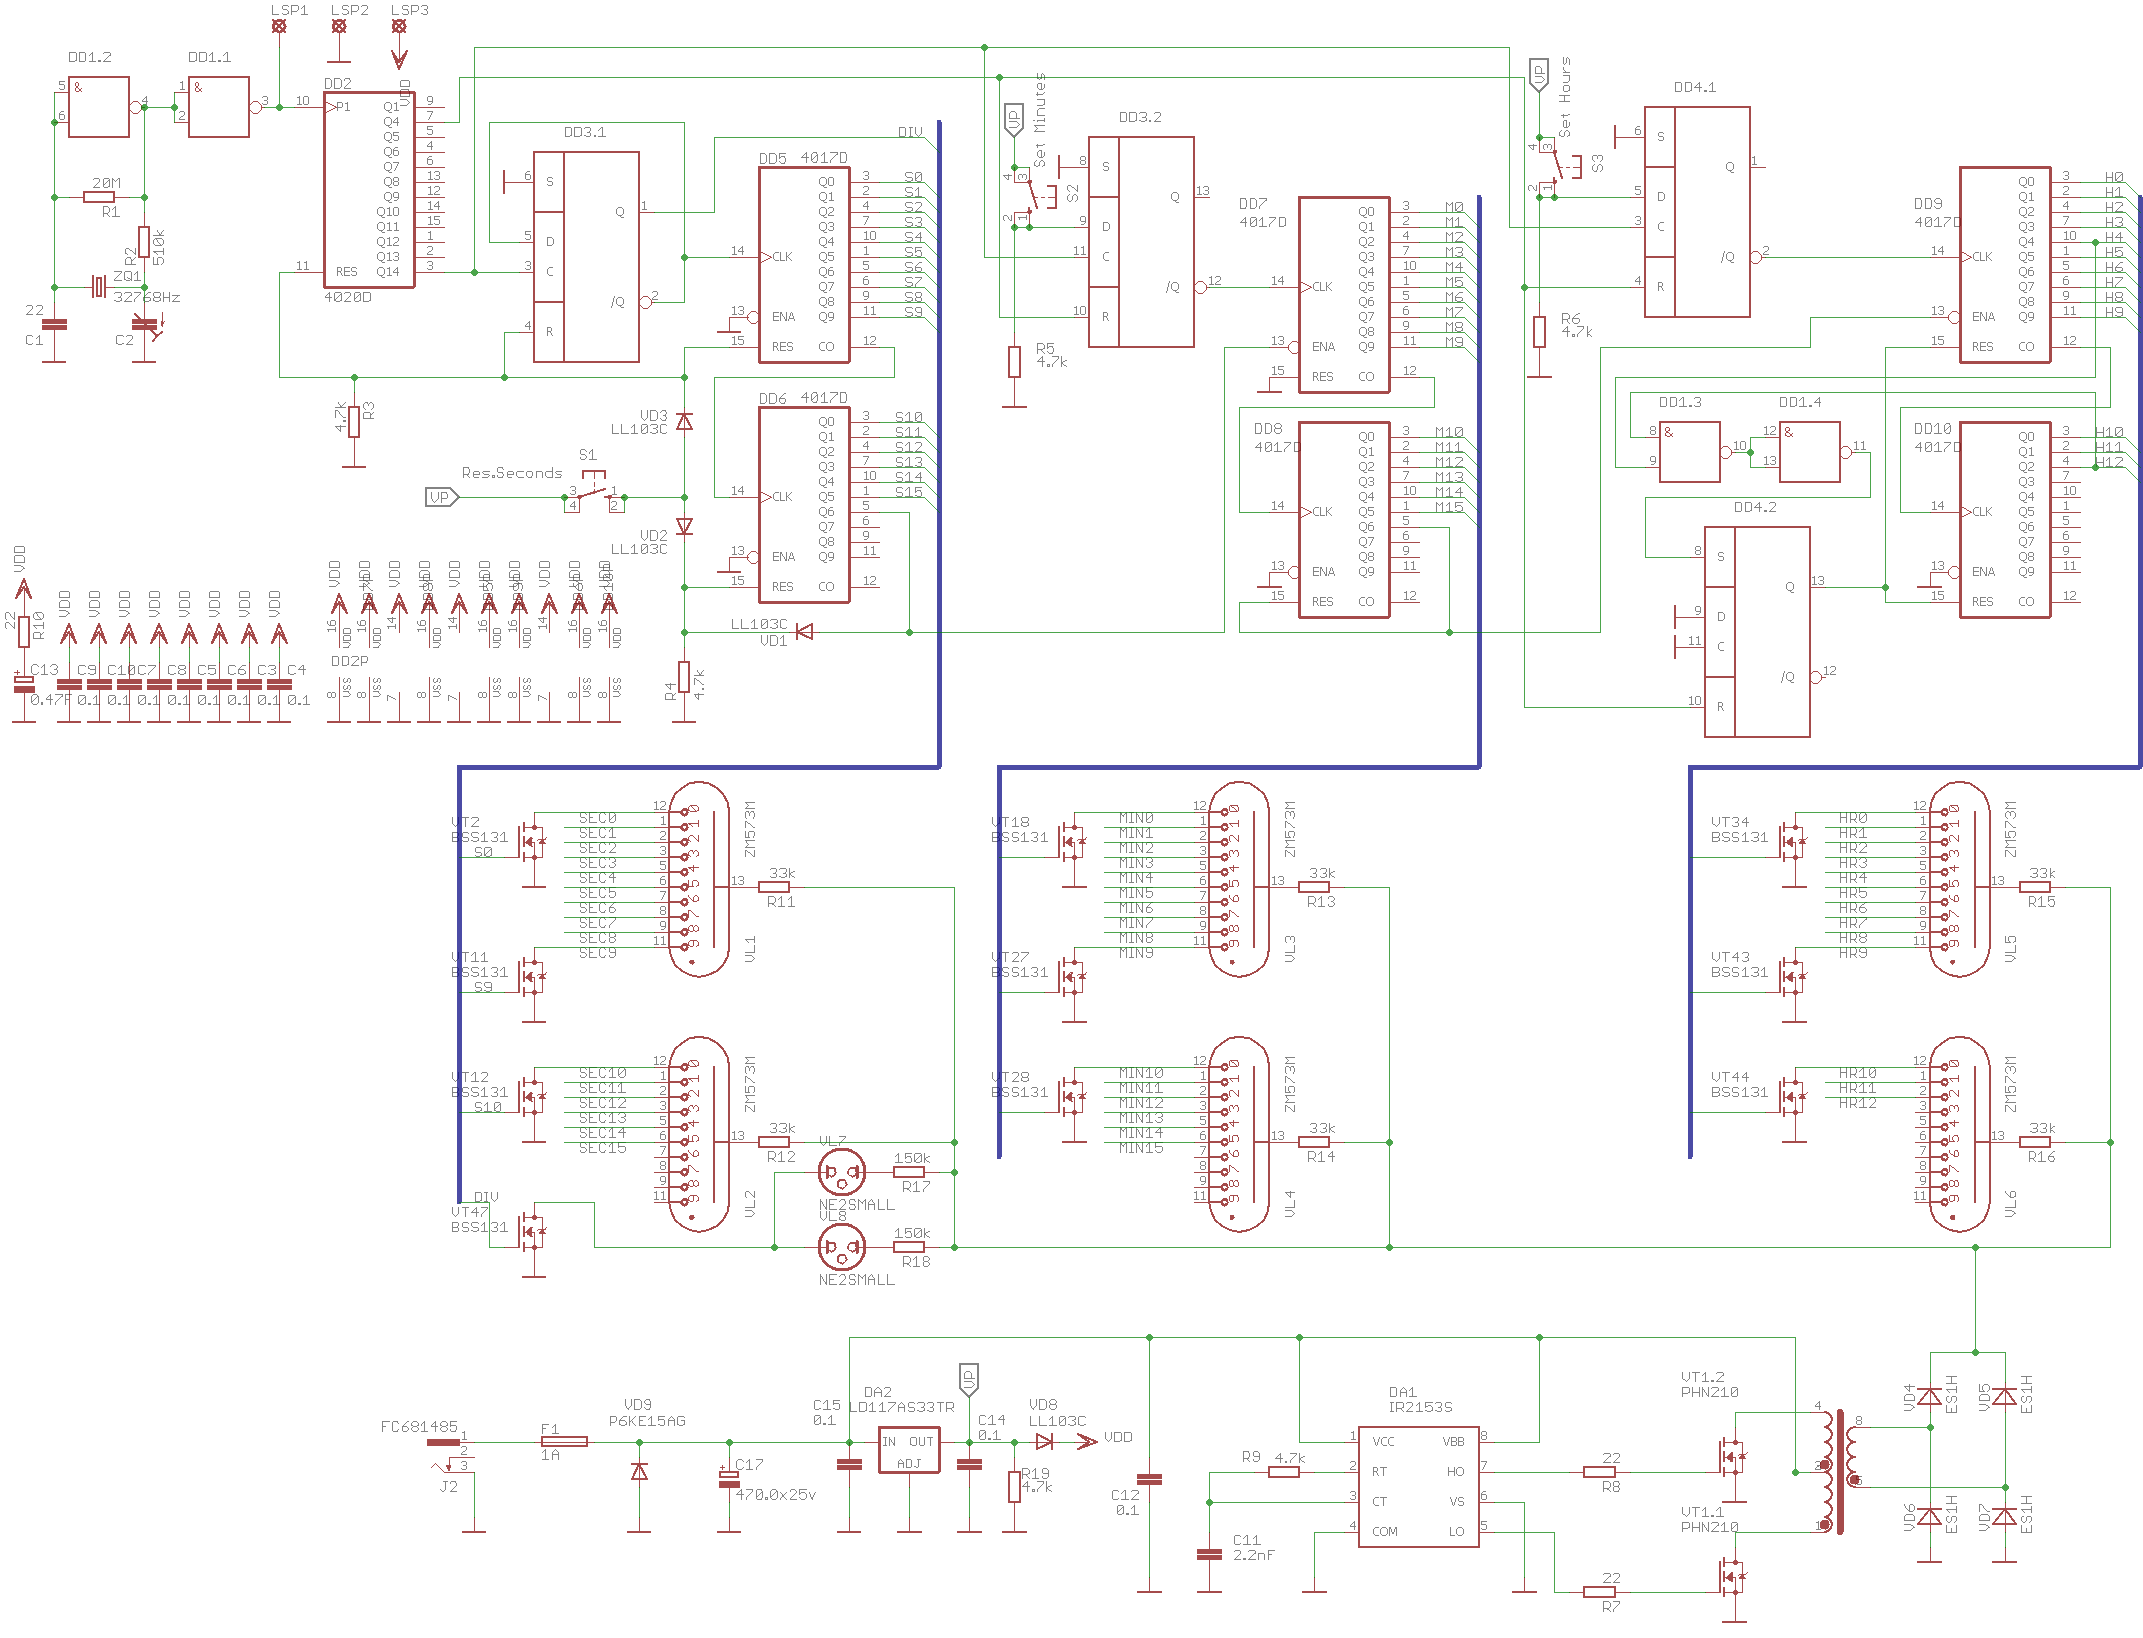Select the VT2 BSS131 transistor

click(532, 842)
